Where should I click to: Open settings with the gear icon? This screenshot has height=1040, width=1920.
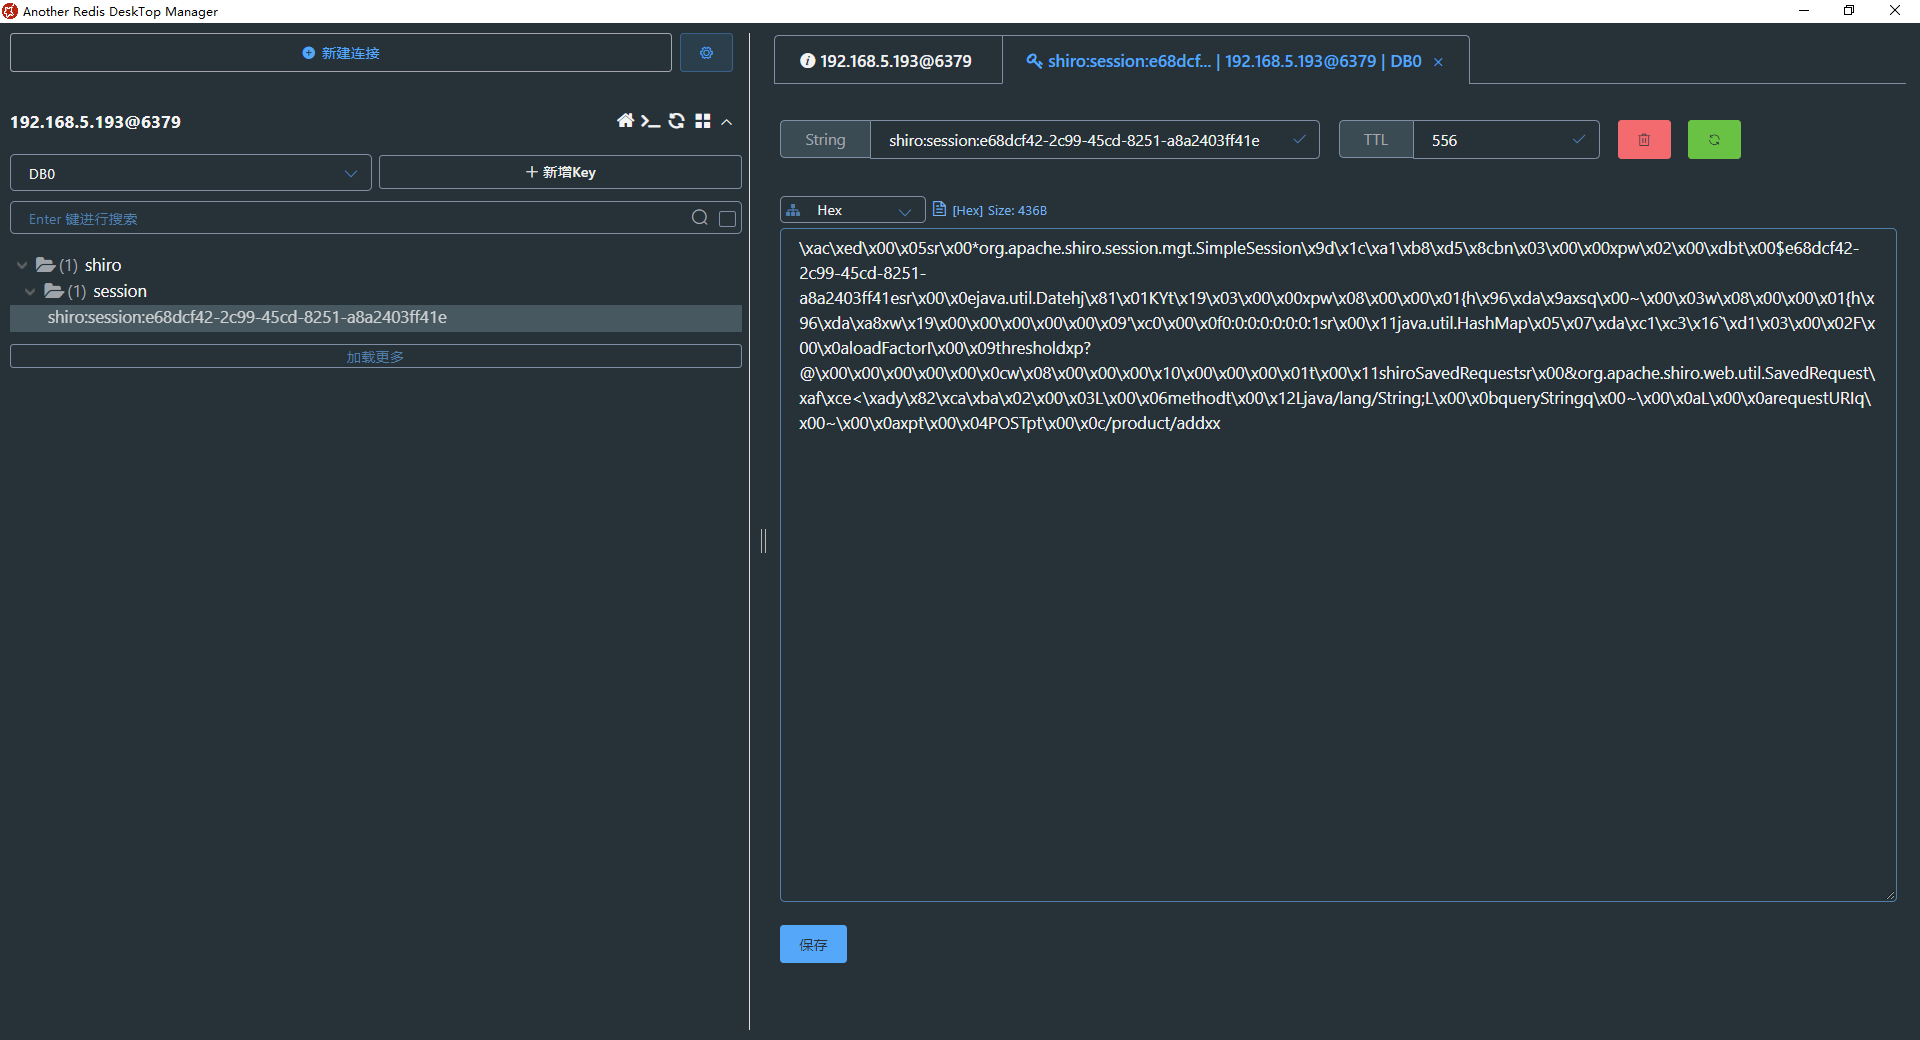coord(707,52)
